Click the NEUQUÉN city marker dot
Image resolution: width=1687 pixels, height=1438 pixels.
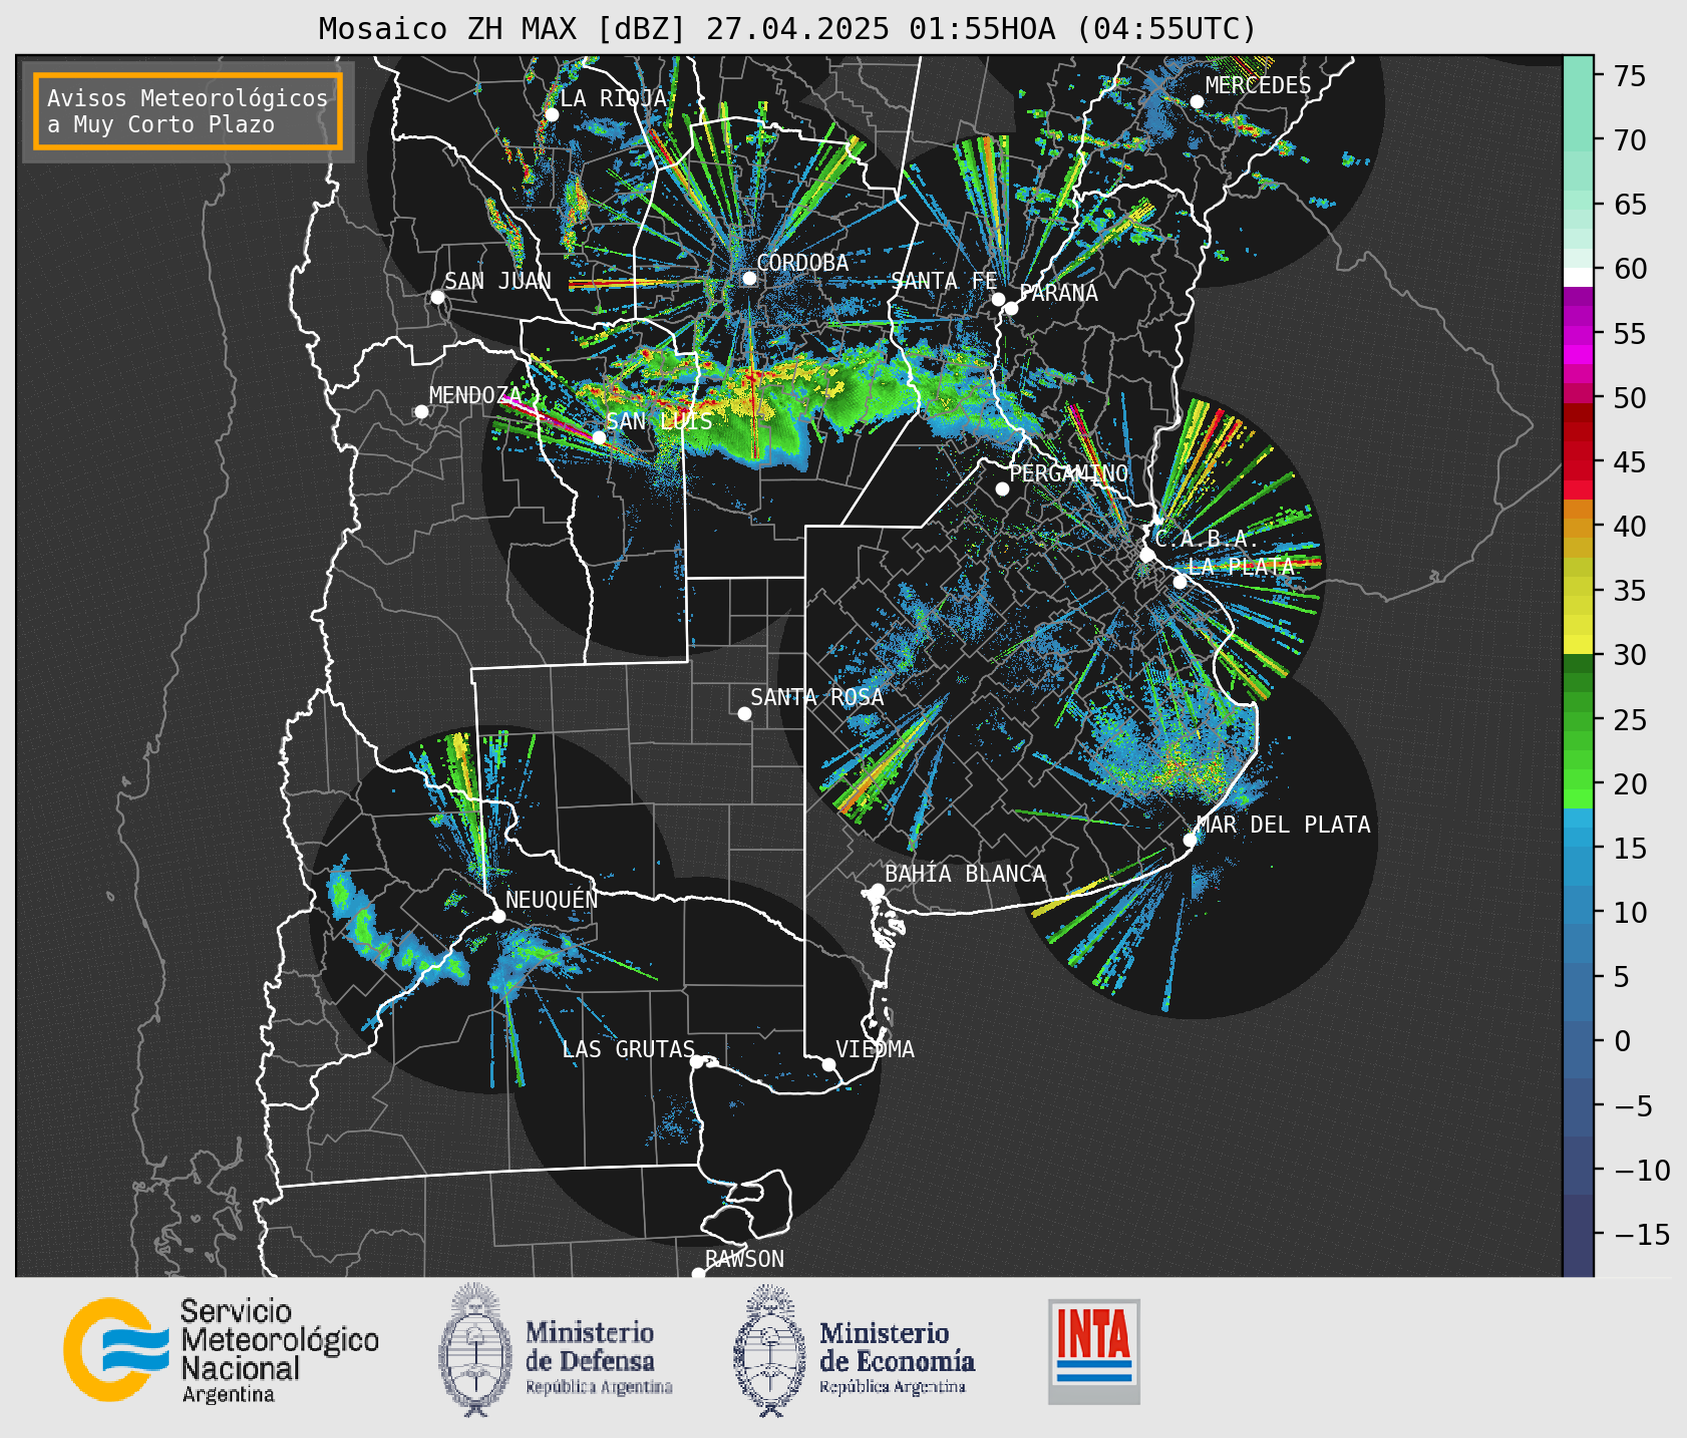click(x=498, y=916)
